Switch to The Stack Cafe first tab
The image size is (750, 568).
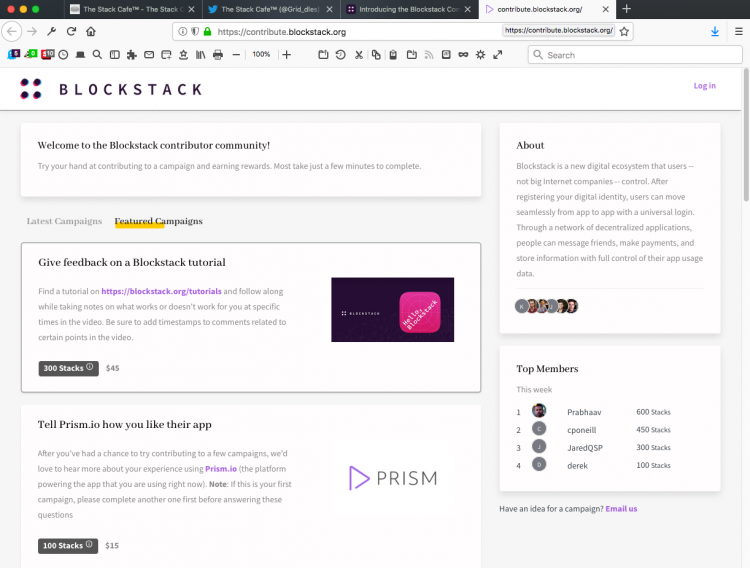[x=132, y=9]
